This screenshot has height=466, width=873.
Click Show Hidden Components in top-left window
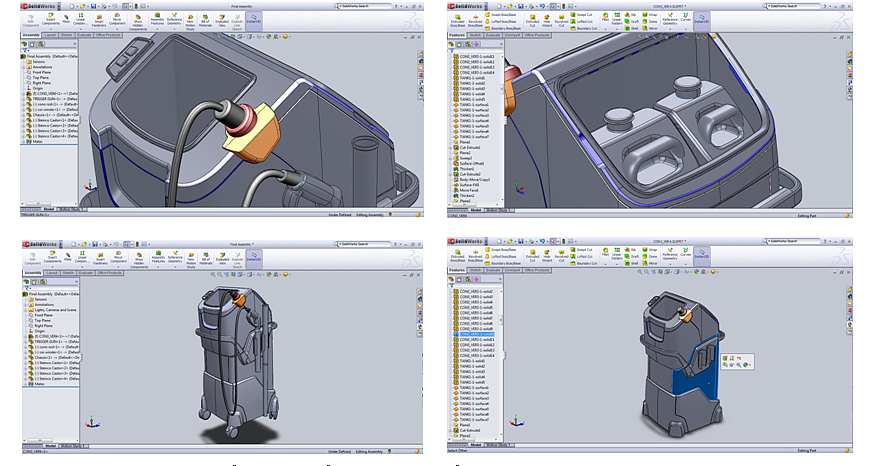click(x=138, y=17)
